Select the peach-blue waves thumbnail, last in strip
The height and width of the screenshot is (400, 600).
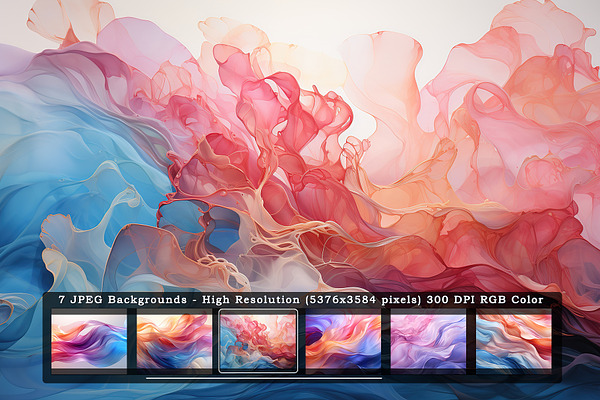click(x=514, y=341)
